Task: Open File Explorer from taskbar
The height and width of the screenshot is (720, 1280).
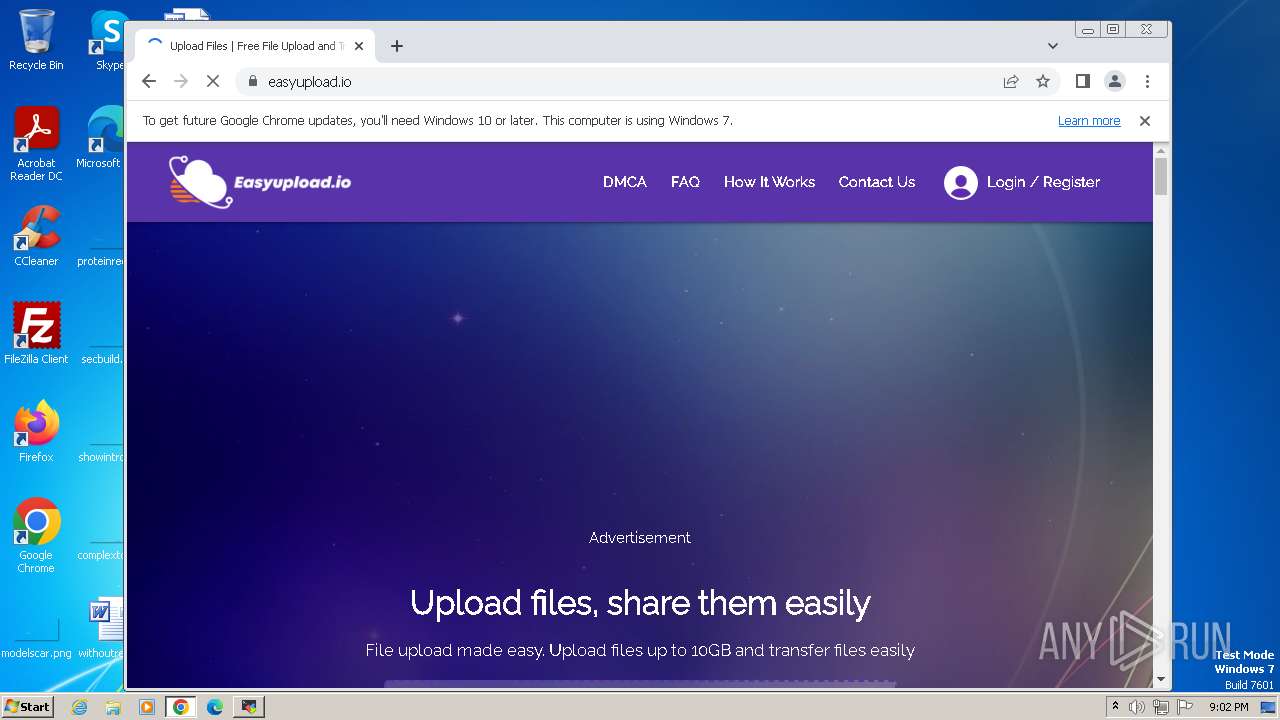Action: [x=113, y=707]
